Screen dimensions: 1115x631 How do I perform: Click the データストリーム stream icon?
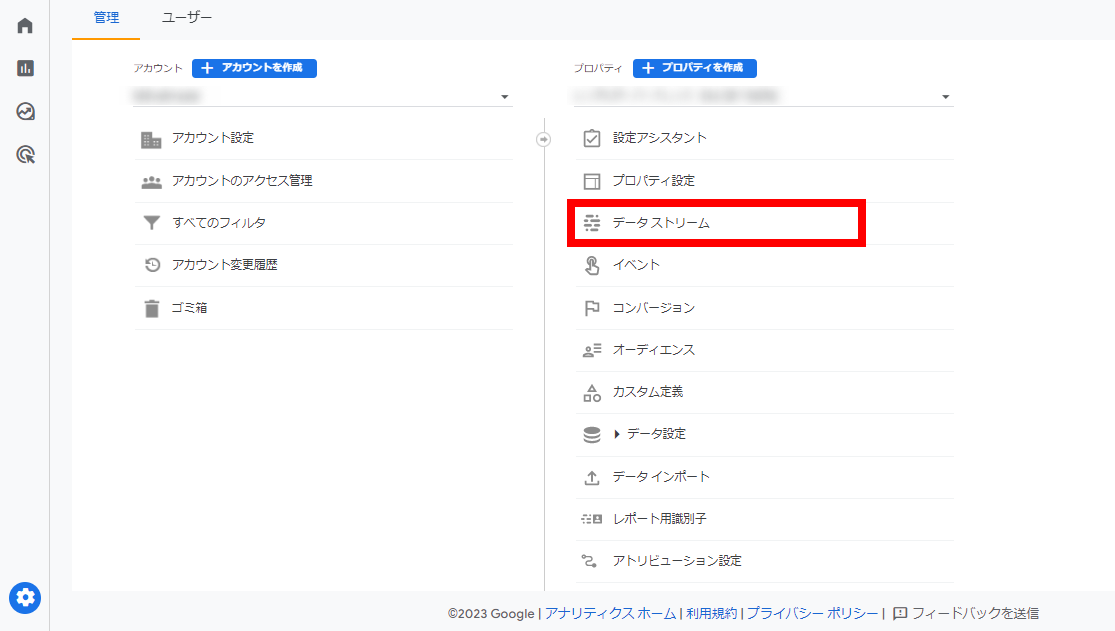pos(592,223)
